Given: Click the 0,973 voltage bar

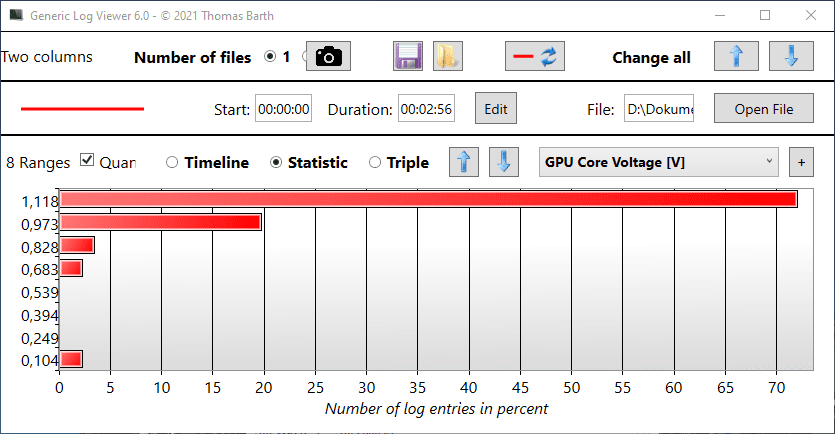Looking at the screenshot, I should (x=160, y=222).
